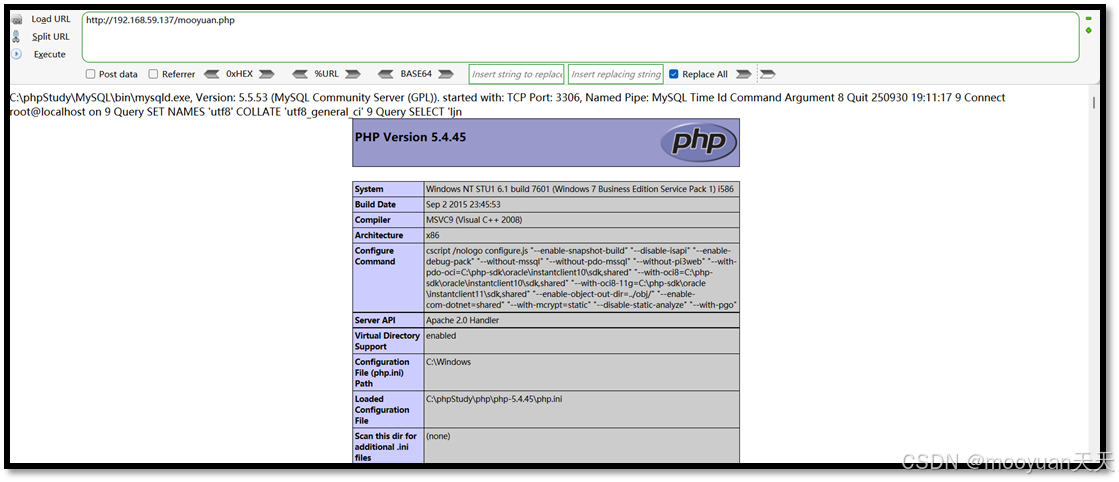Viewport: 1119px width, 482px height.
Task: Select the 'Virtual Directory Support' label
Action: pos(387,341)
